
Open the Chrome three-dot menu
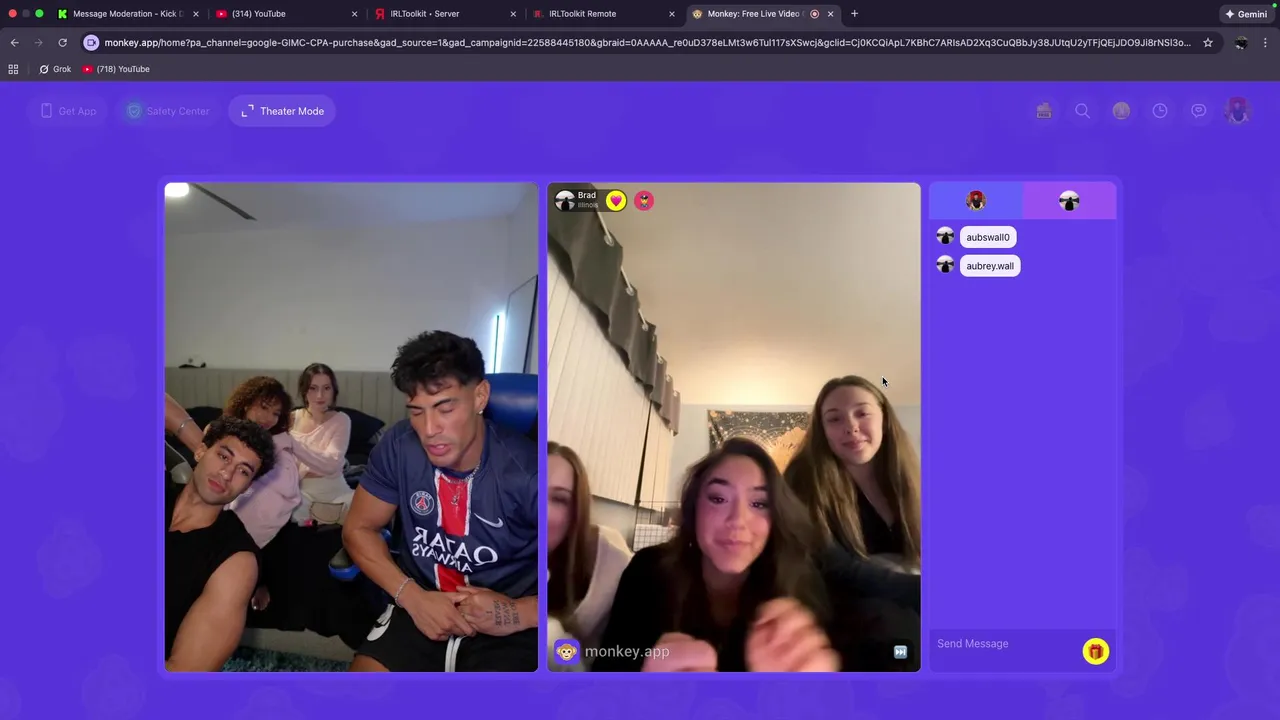tap(1266, 43)
